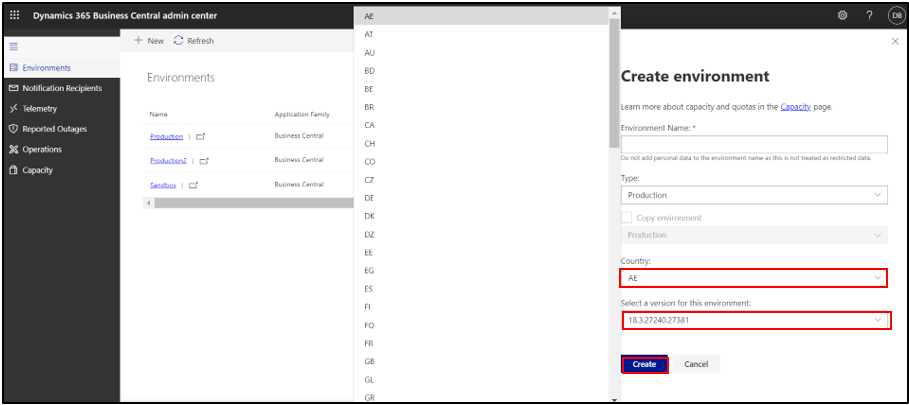Open the Type dropdown showing Production
Screen dimensions: 909x405
pyautogui.click(x=754, y=195)
